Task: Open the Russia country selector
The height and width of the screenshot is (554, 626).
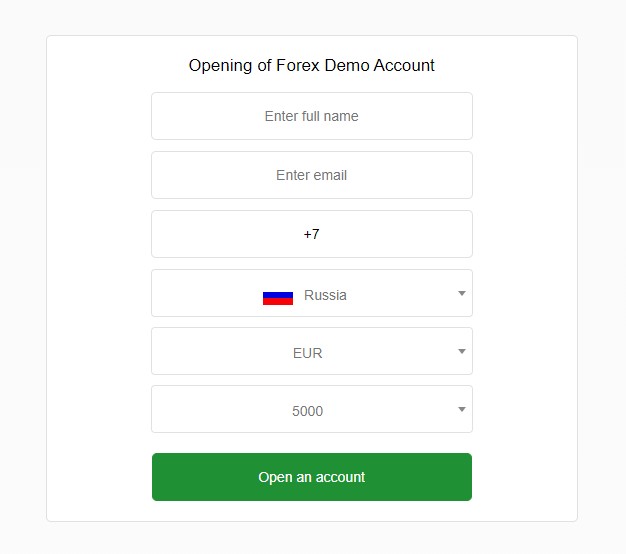Action: (312, 293)
